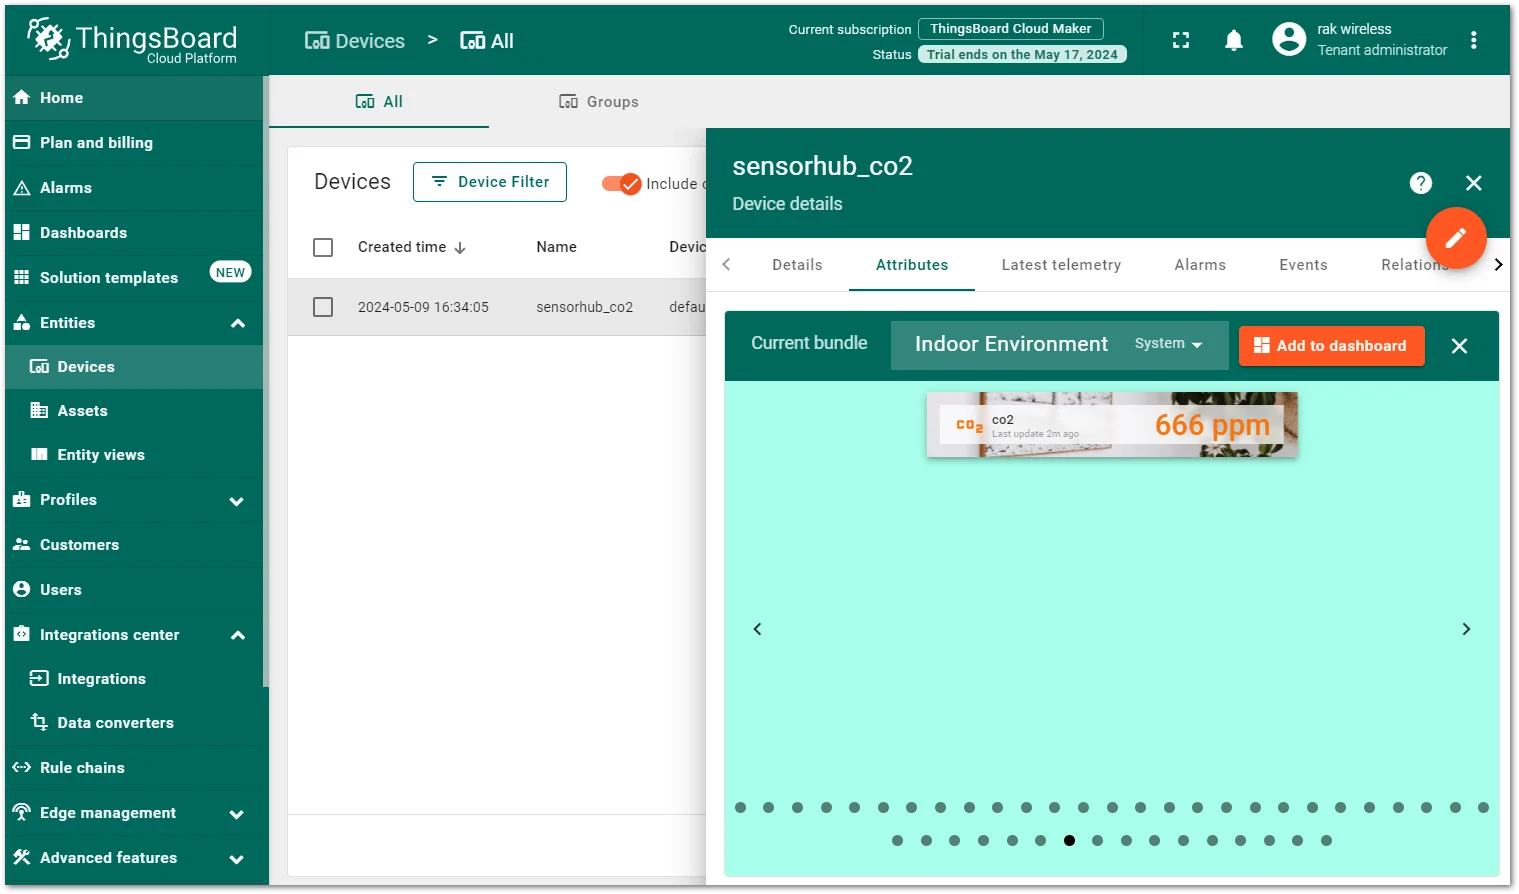This screenshot has height=894, width=1519.
Task: Click the trial end status badge
Action: [1022, 54]
